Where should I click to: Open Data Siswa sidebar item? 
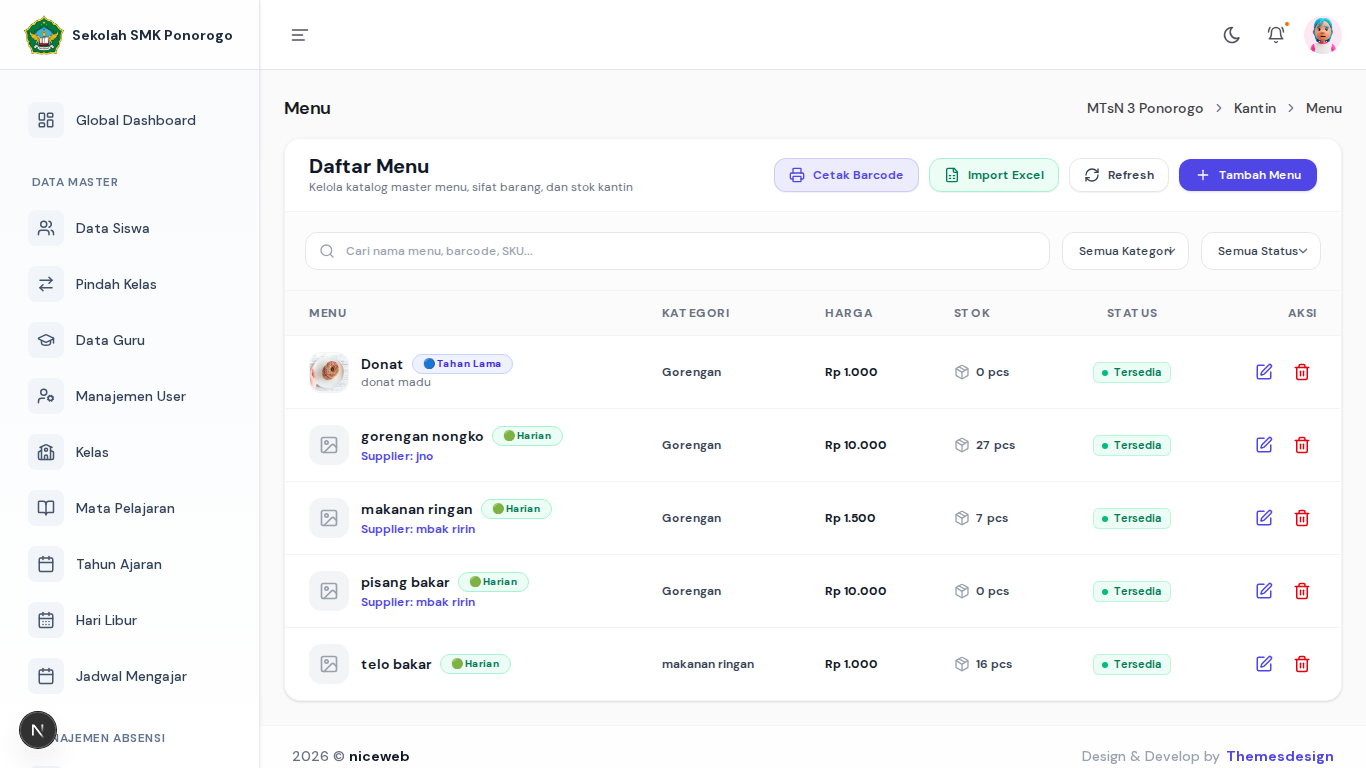pos(130,228)
